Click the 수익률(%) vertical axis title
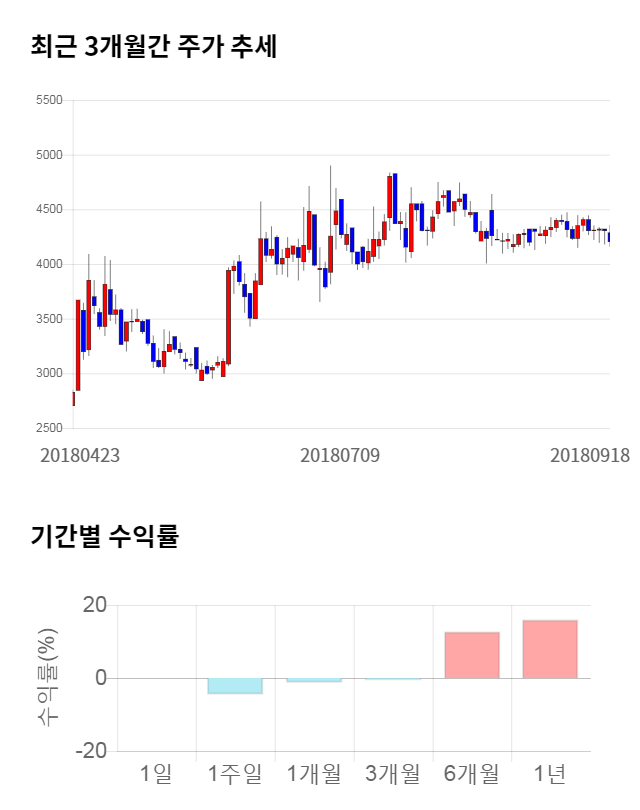The height and width of the screenshot is (810, 640). tap(48, 678)
